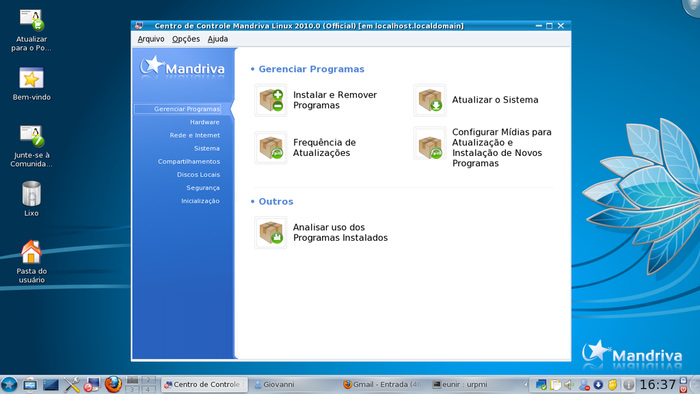The width and height of the screenshot is (700, 394).
Task: Click Analisar uso dos Programas Instalados label
Action: click(340, 232)
